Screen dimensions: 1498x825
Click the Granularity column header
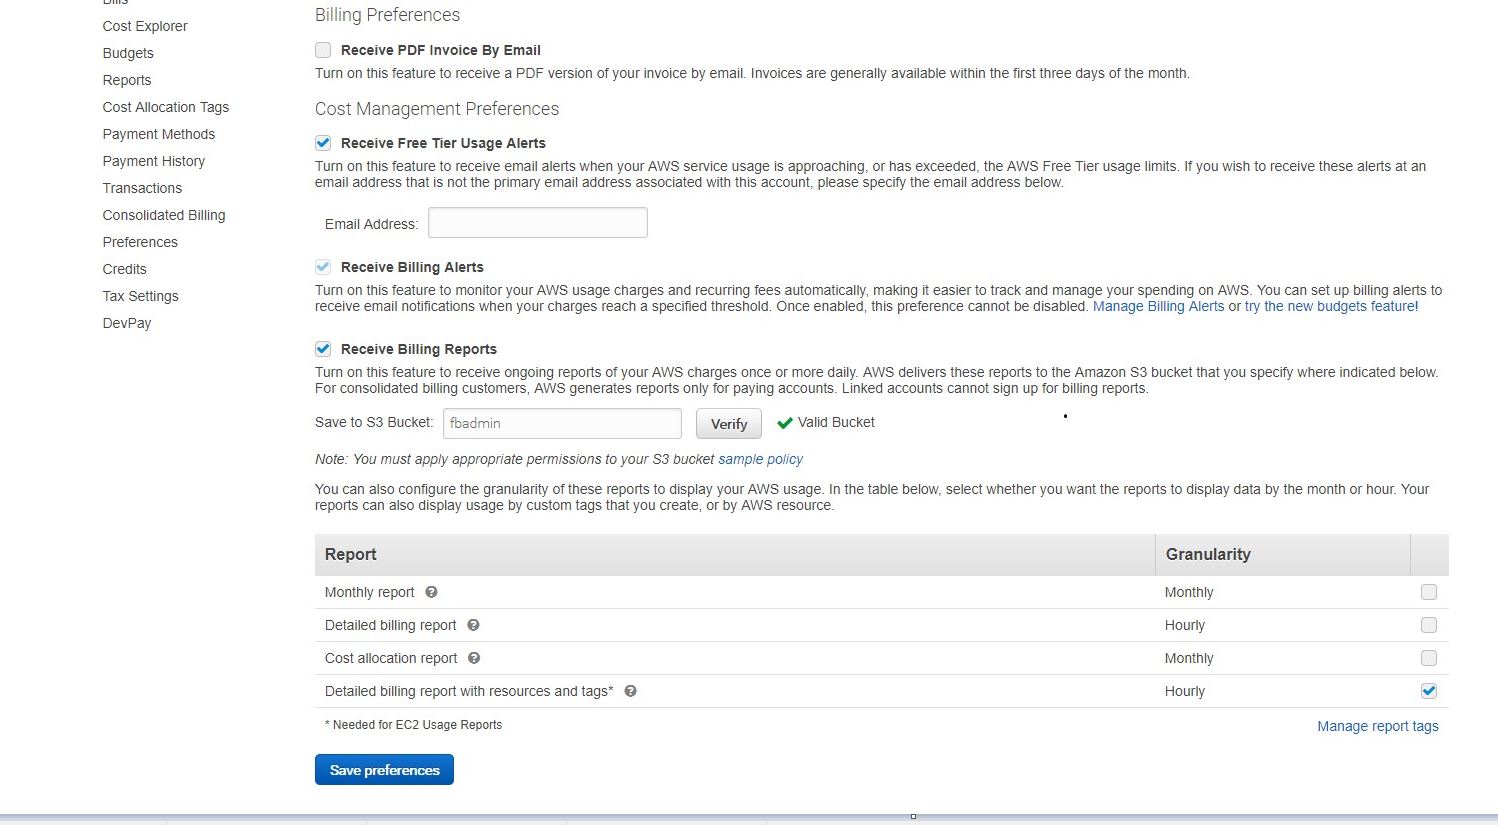click(1283, 554)
